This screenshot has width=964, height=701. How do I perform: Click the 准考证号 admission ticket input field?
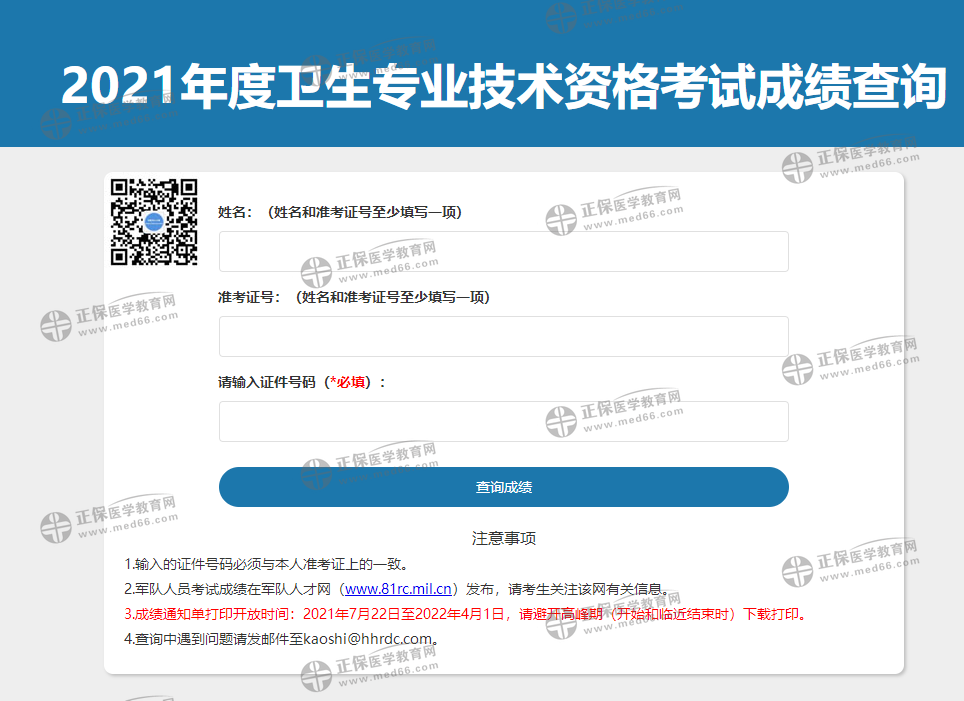coord(503,336)
